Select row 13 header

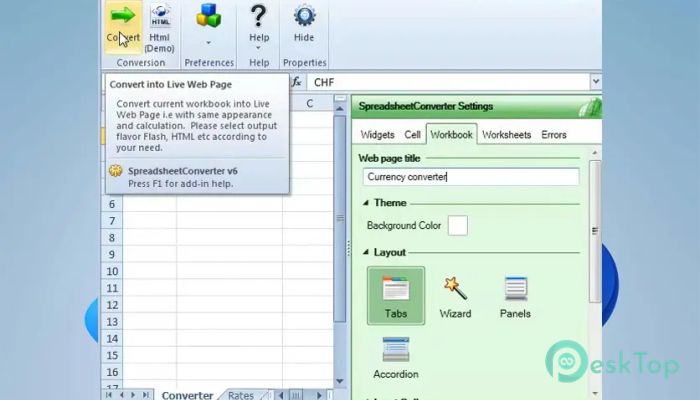[112, 322]
